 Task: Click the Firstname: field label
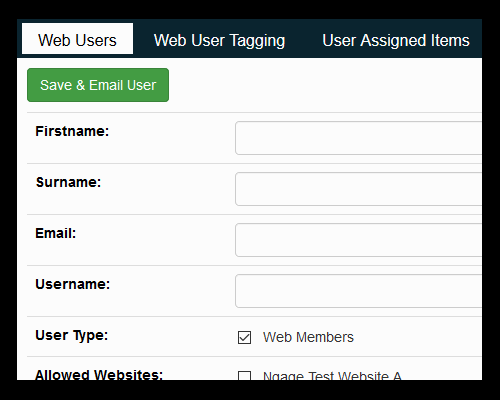(x=72, y=131)
